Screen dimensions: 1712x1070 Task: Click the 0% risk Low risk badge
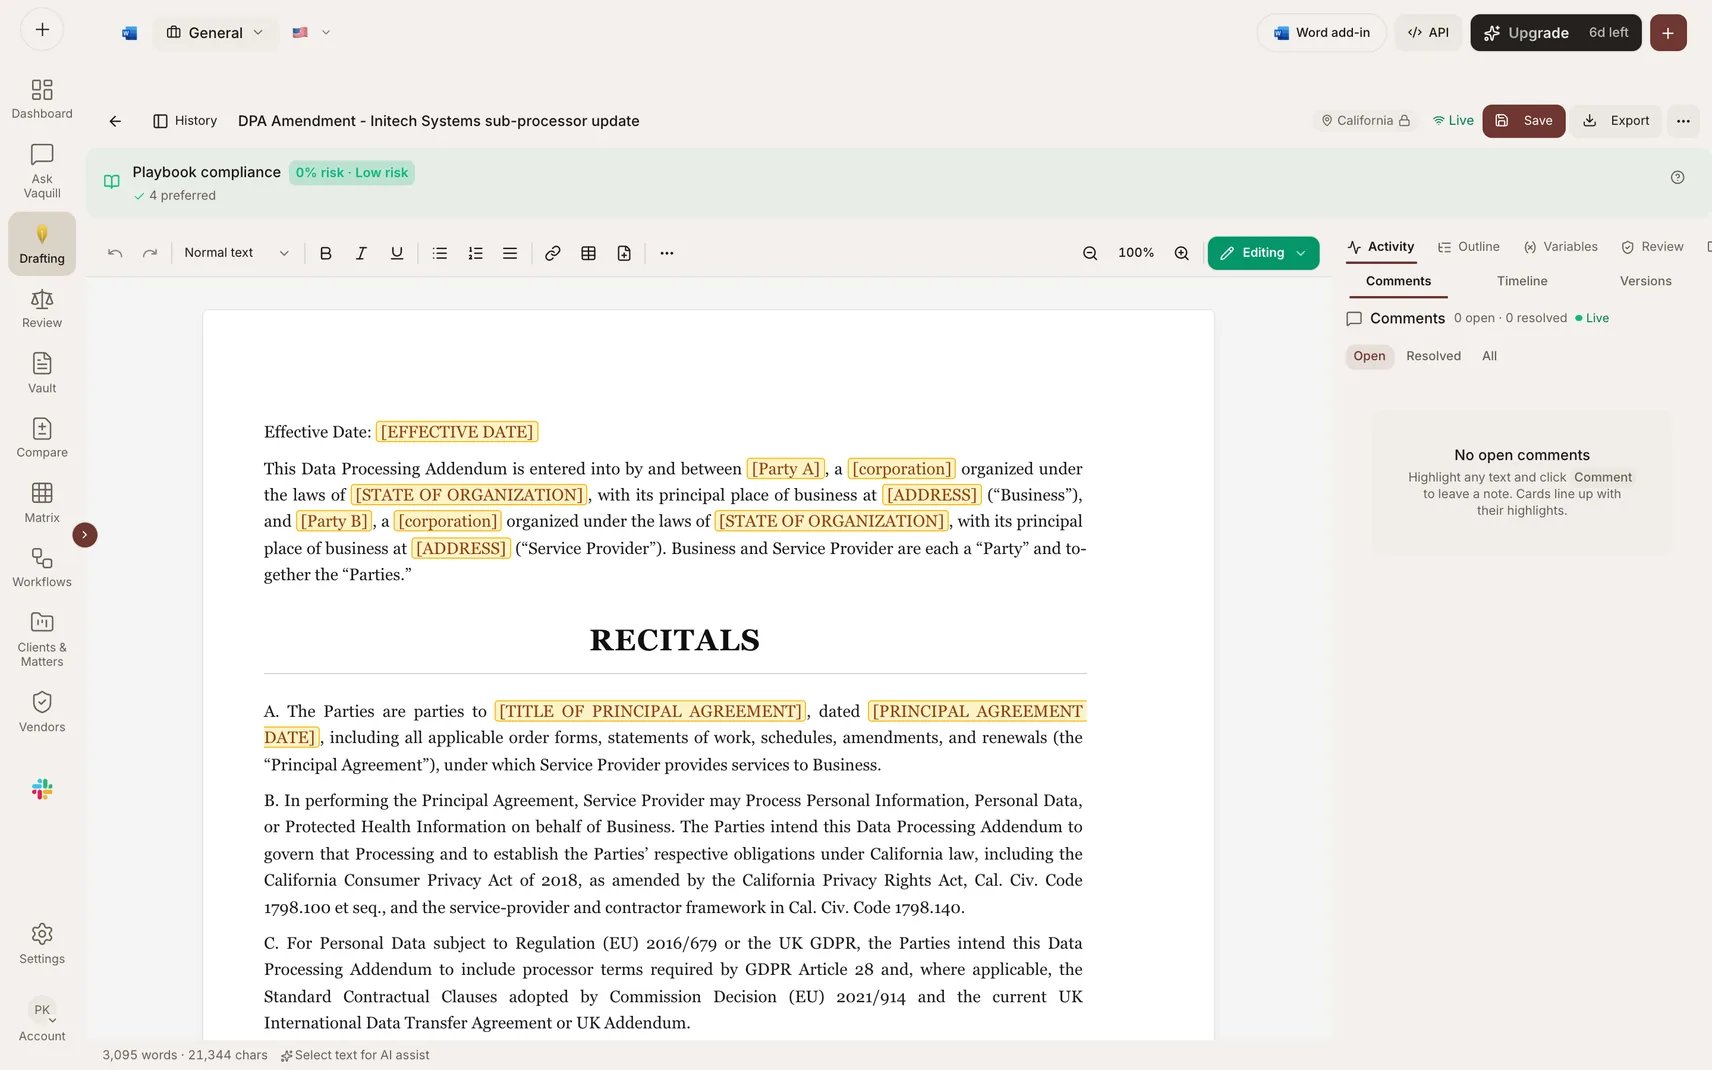[x=352, y=173]
